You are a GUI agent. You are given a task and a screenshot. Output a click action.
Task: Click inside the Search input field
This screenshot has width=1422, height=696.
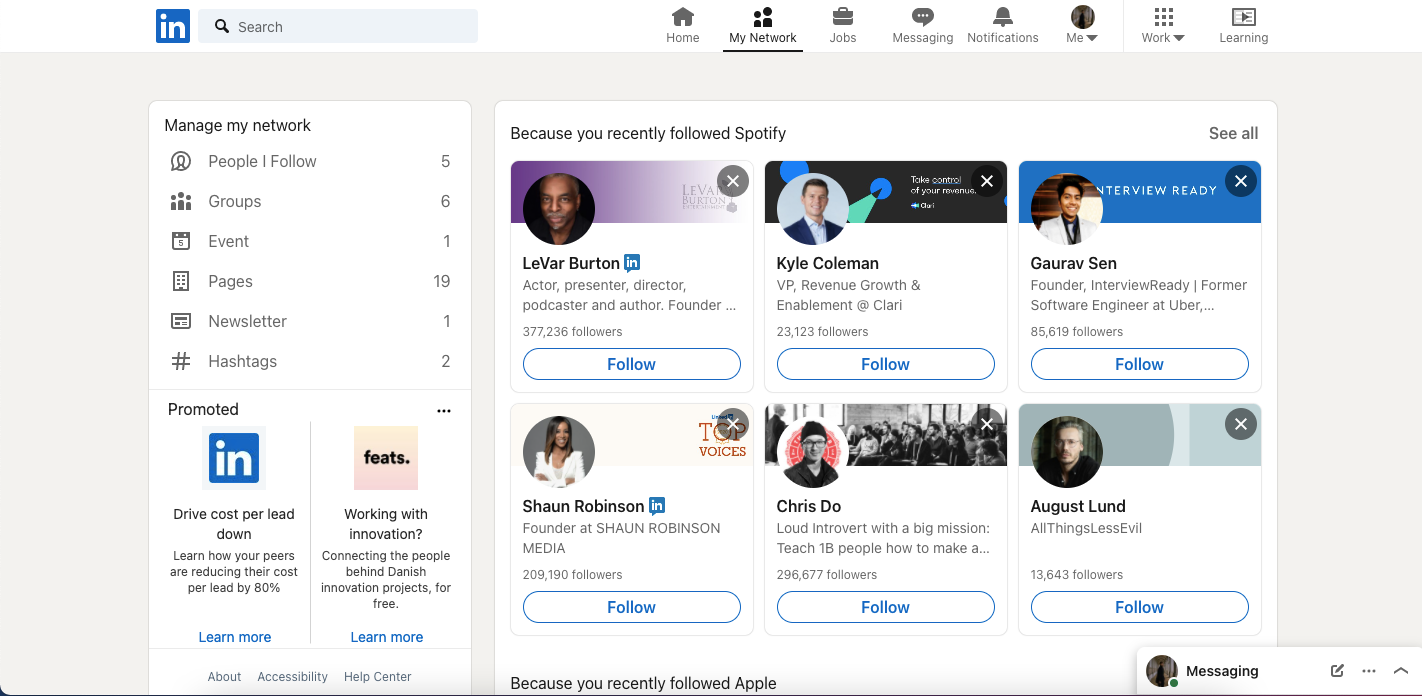(337, 26)
